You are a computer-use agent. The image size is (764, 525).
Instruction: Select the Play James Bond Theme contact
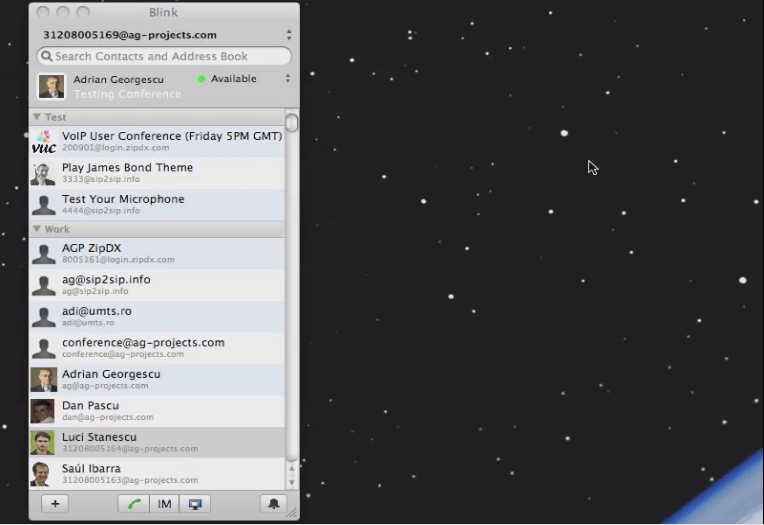127,173
